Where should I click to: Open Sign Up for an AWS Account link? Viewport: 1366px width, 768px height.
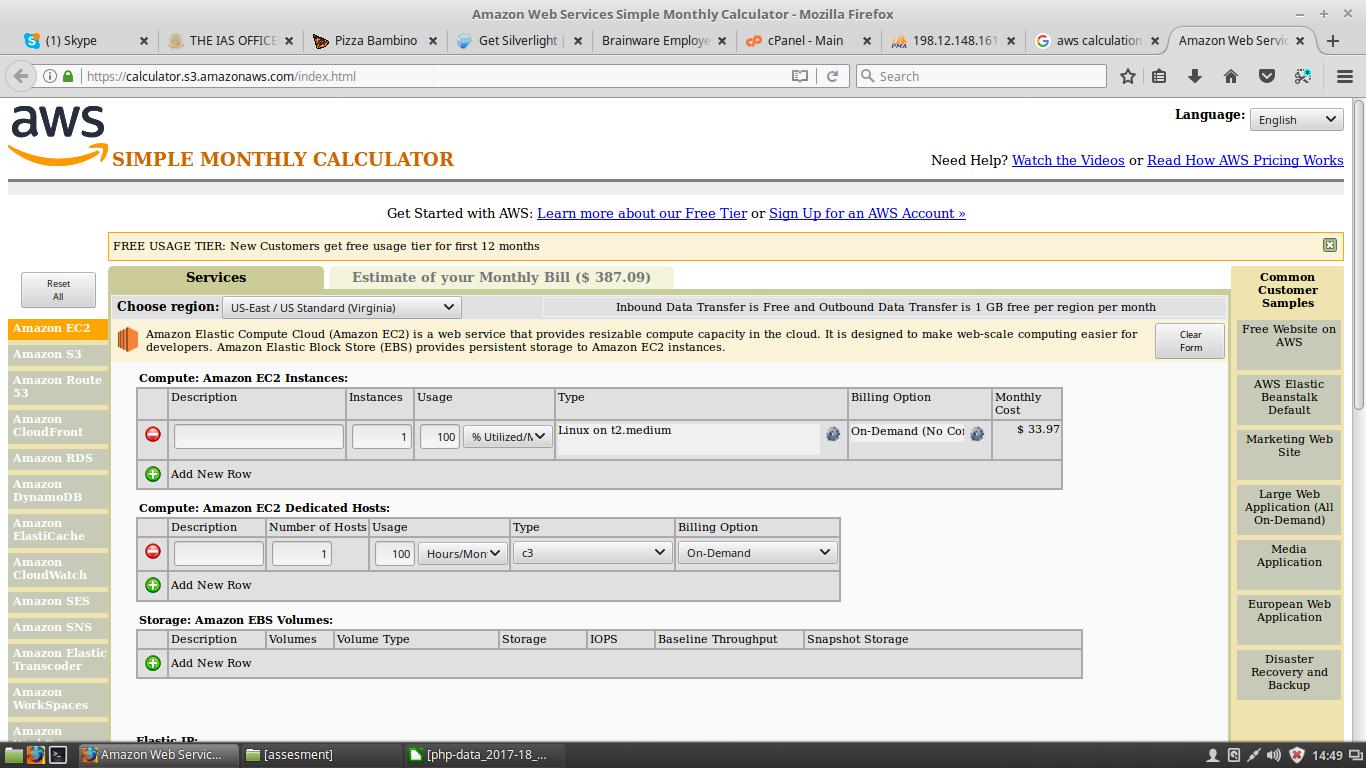[867, 213]
